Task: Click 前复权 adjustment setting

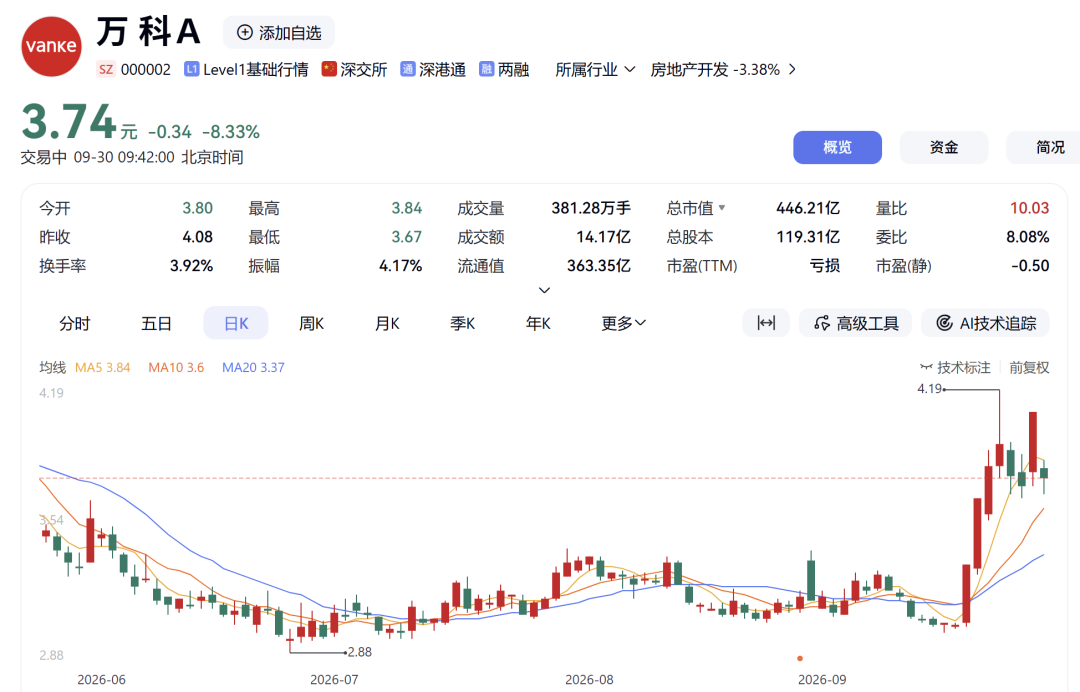Action: click(1029, 368)
